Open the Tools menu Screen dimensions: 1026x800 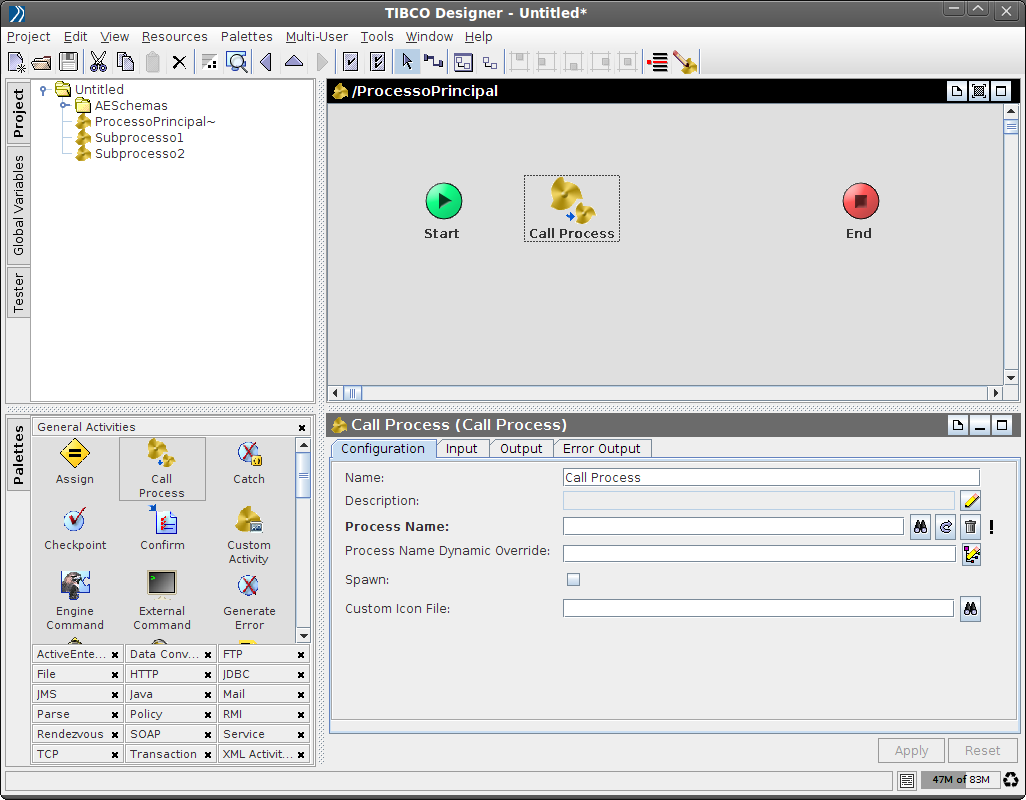point(377,37)
